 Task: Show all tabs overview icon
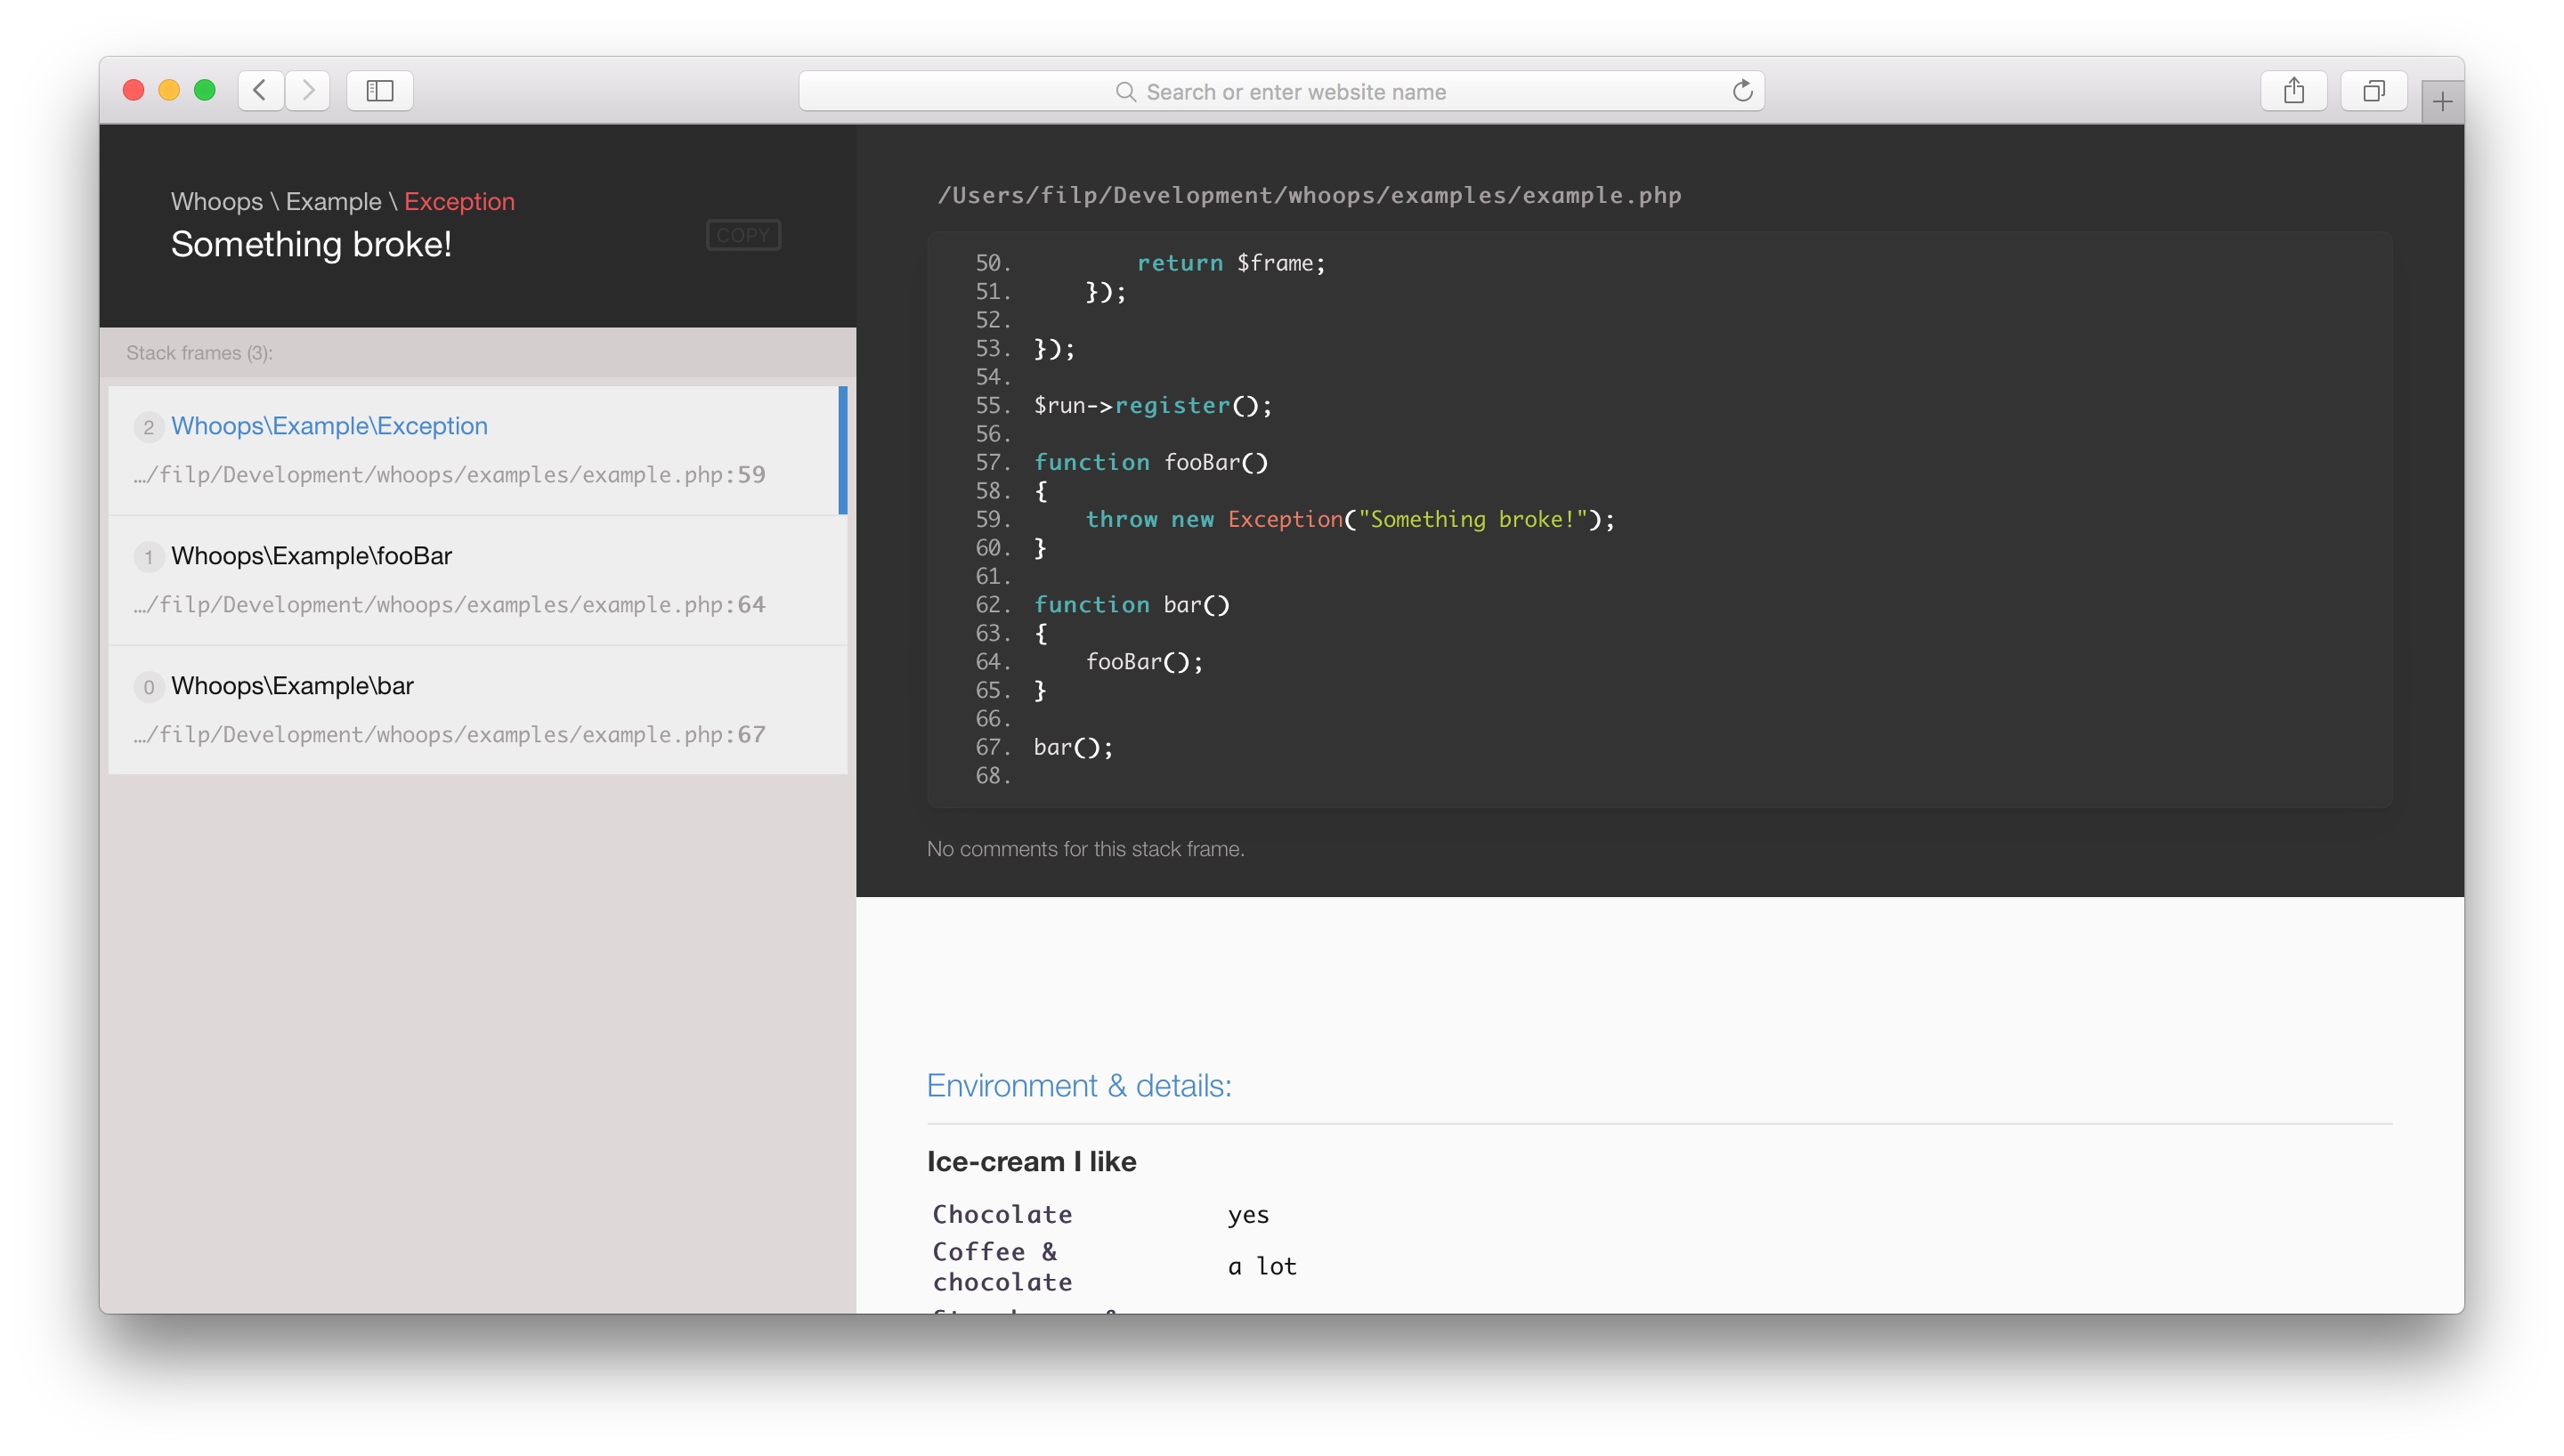point(2373,91)
